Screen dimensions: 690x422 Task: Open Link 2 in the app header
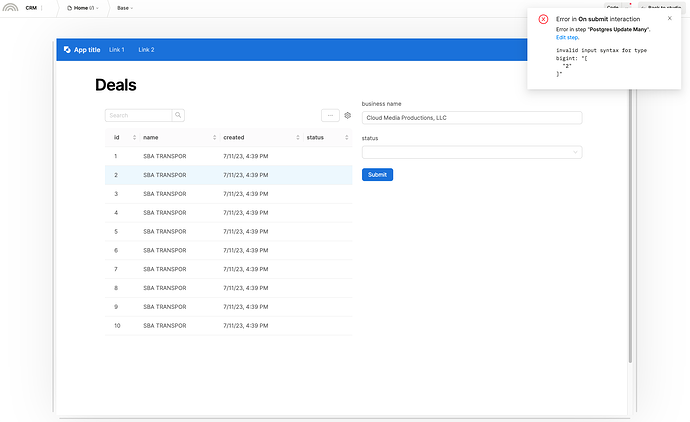point(146,50)
